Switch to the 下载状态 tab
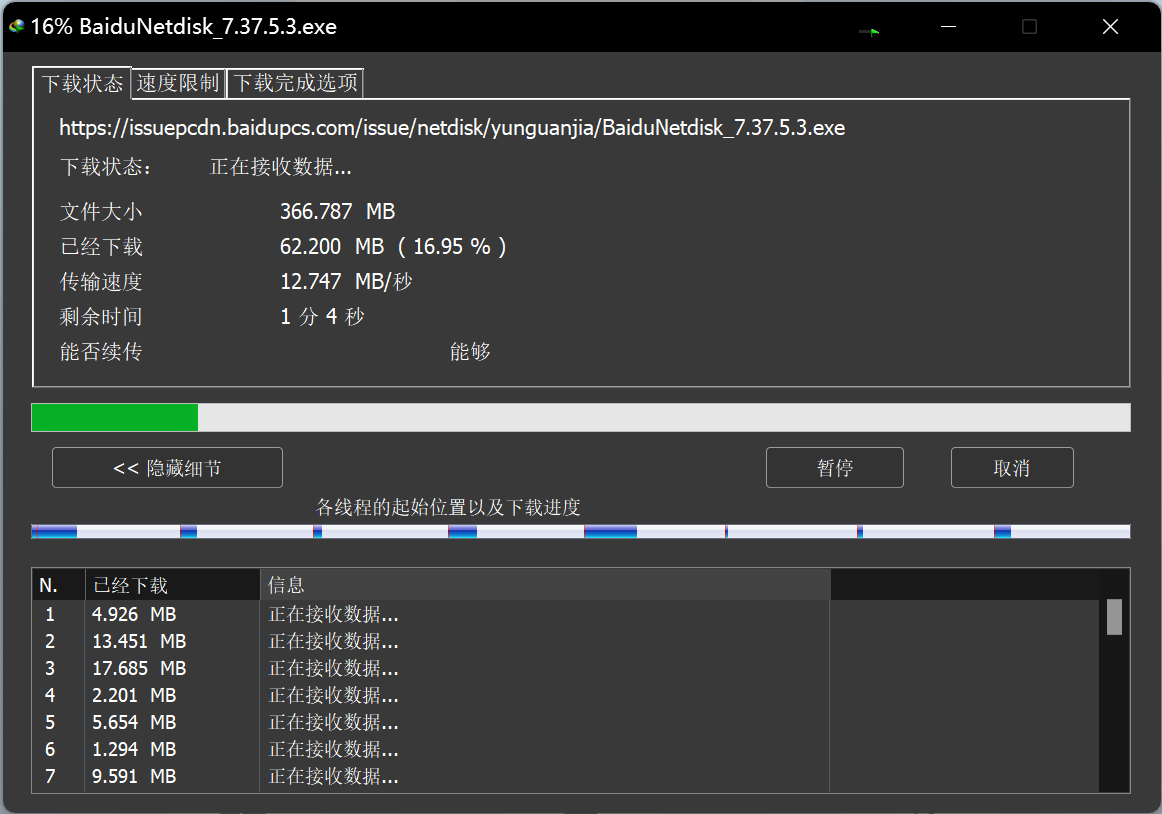The height and width of the screenshot is (814, 1162). click(x=82, y=83)
